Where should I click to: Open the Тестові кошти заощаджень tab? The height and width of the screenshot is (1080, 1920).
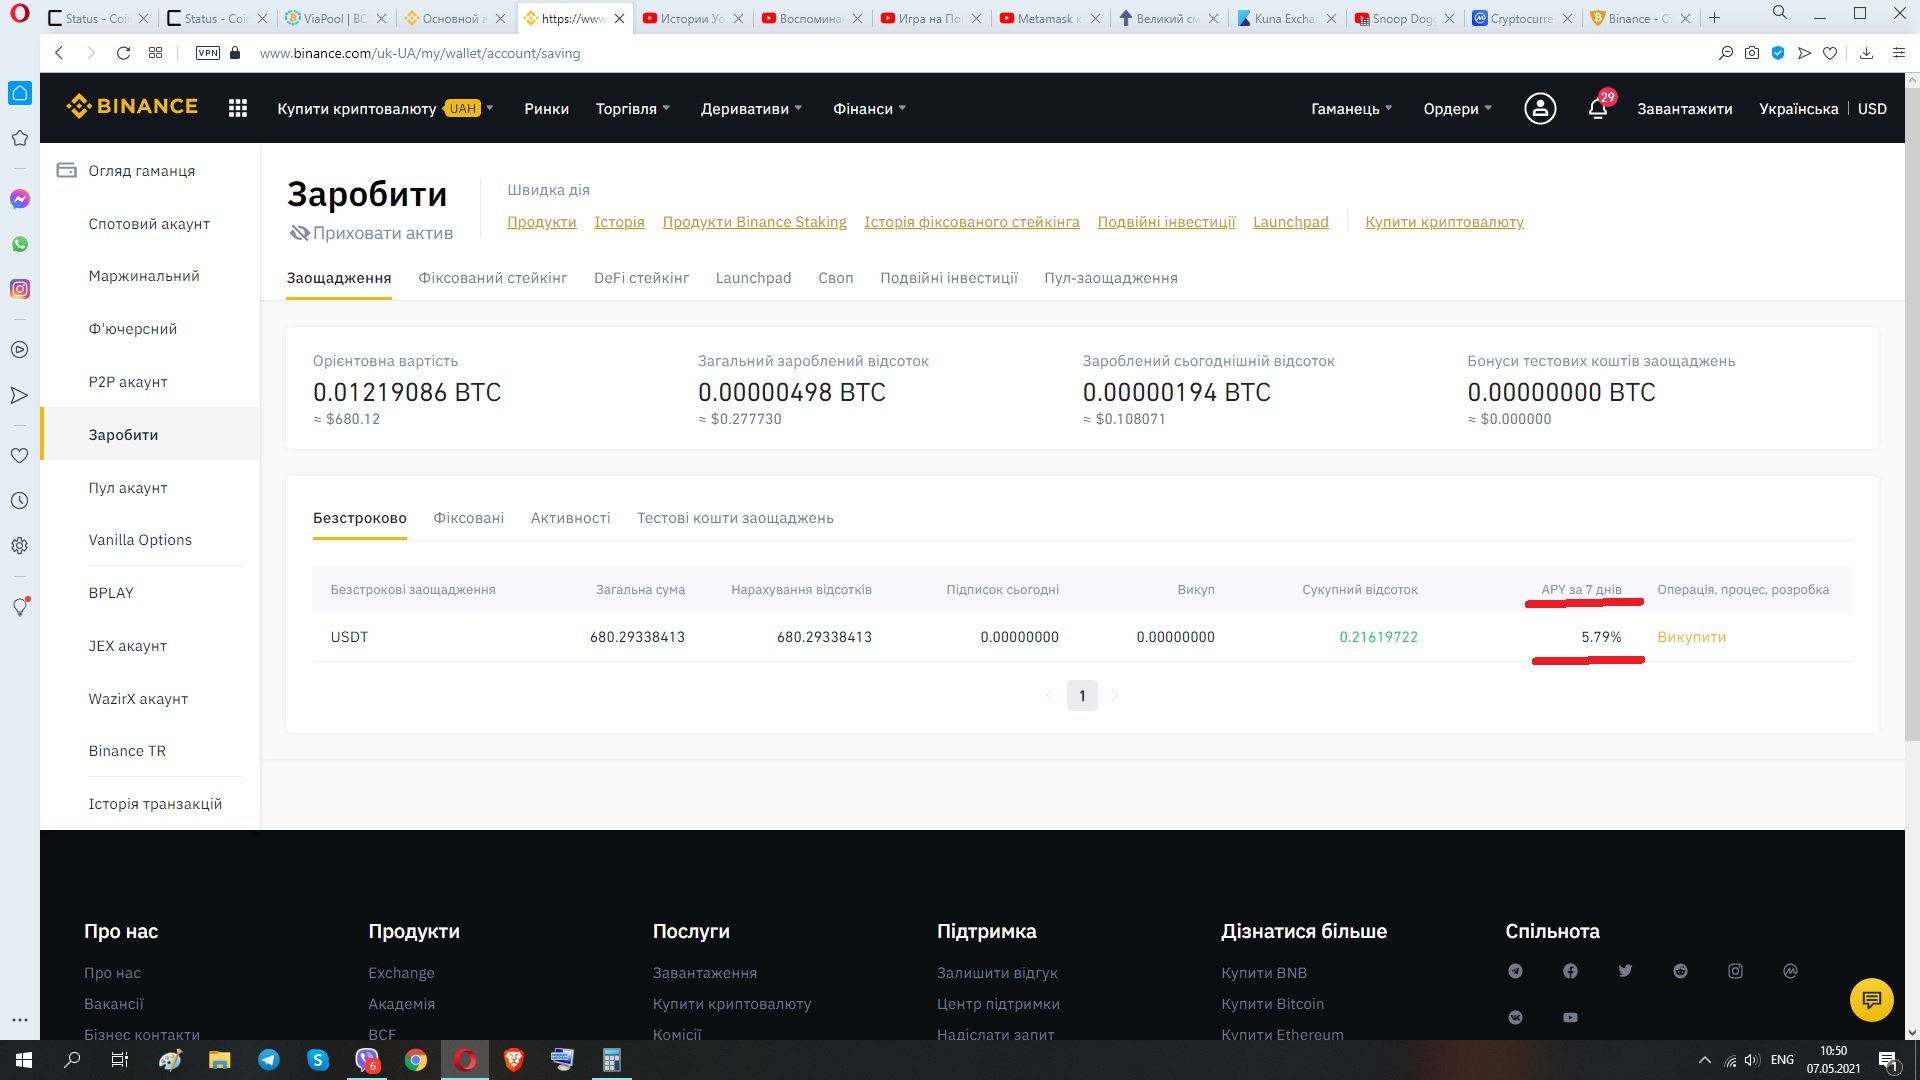pos(735,518)
